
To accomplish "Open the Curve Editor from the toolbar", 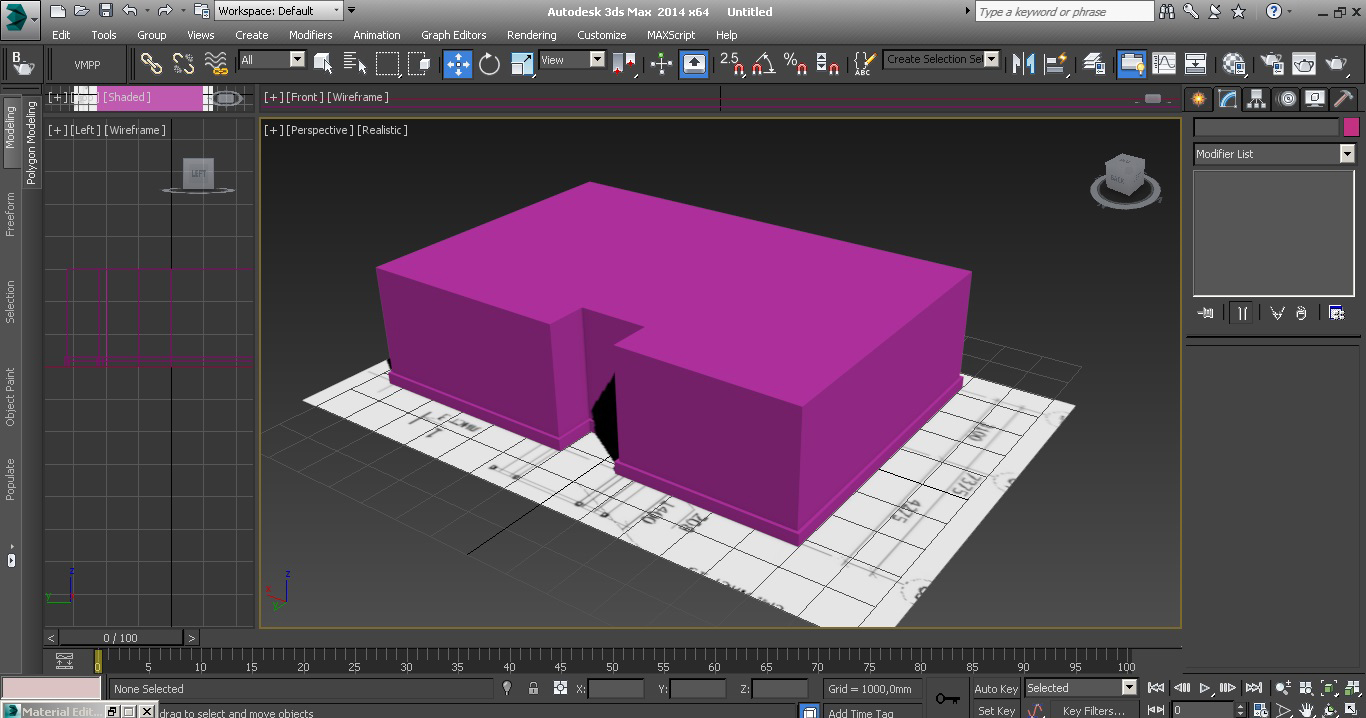I will [x=1164, y=64].
